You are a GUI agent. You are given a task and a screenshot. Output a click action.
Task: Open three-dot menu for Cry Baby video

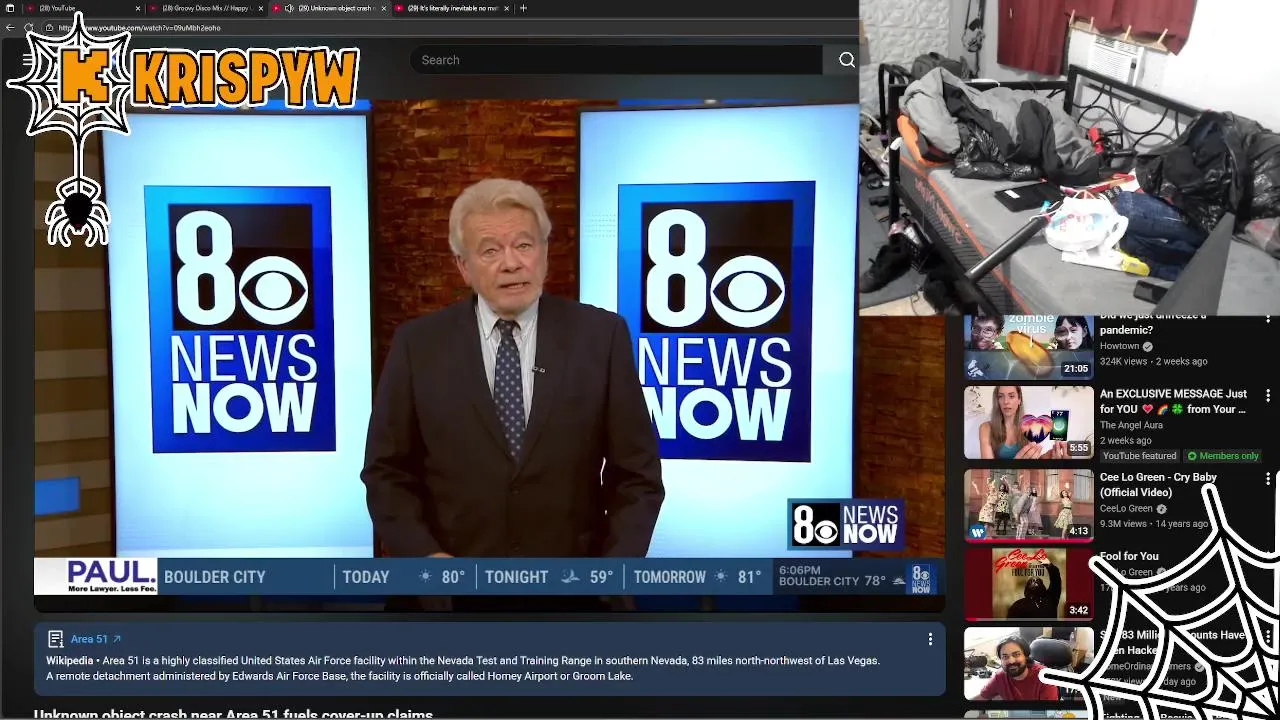click(x=1268, y=479)
